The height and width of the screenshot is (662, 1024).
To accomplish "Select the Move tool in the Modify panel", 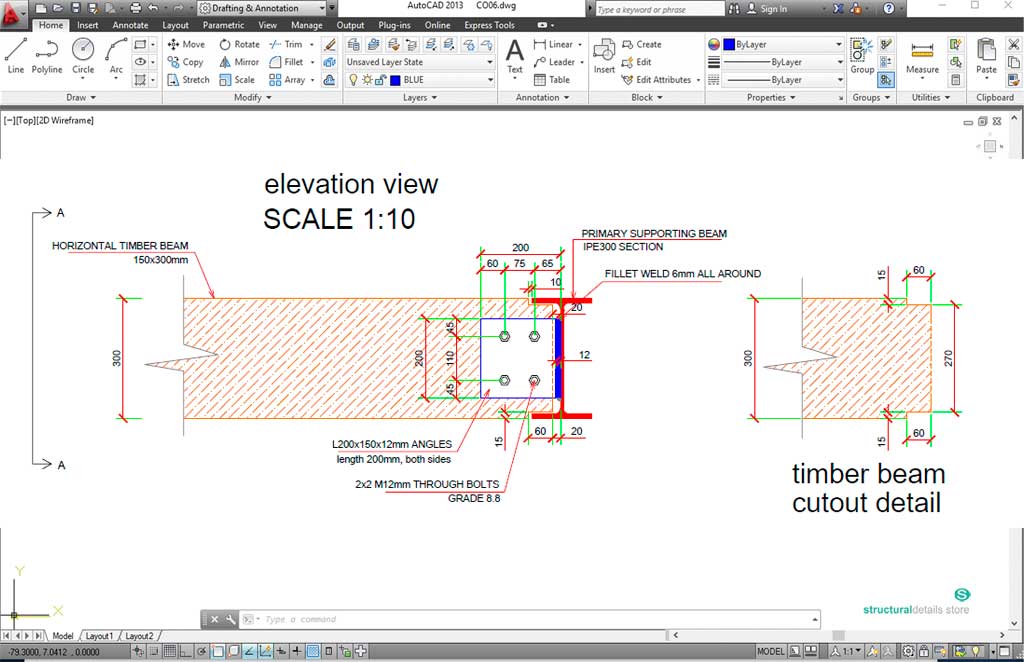I will click(x=187, y=44).
